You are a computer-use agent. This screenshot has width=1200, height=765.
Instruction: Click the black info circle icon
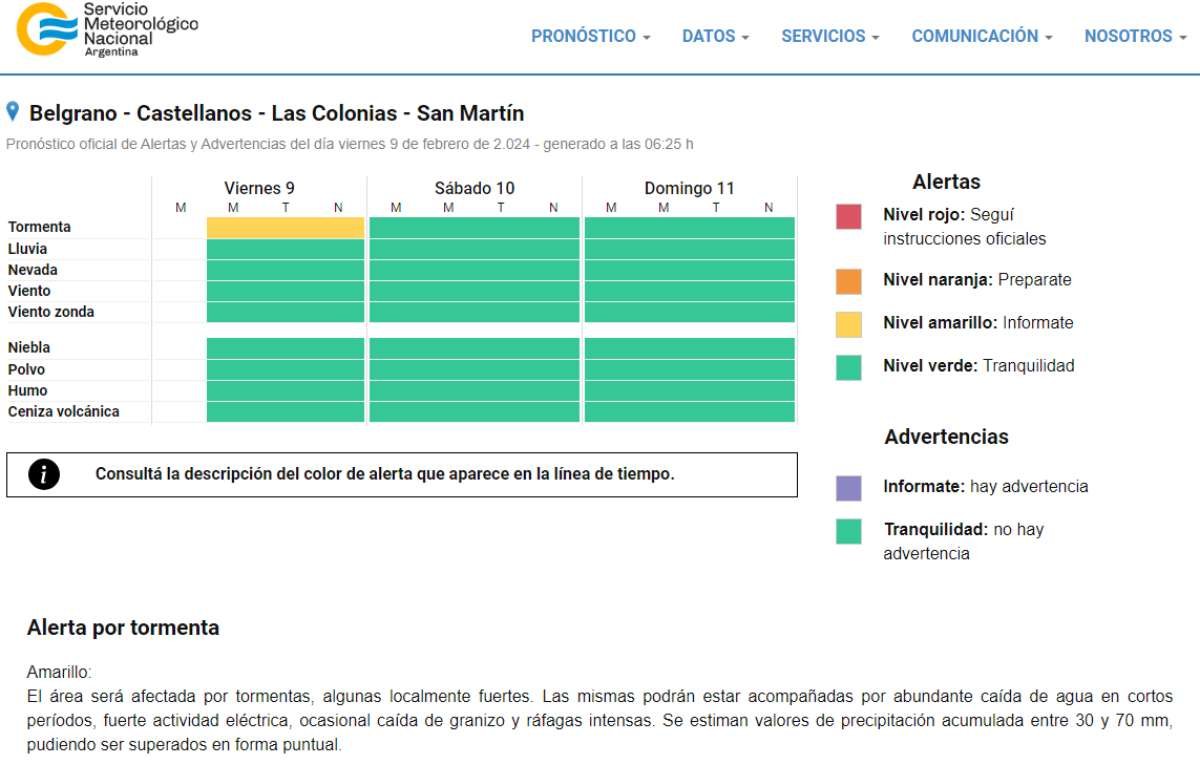coord(43,475)
